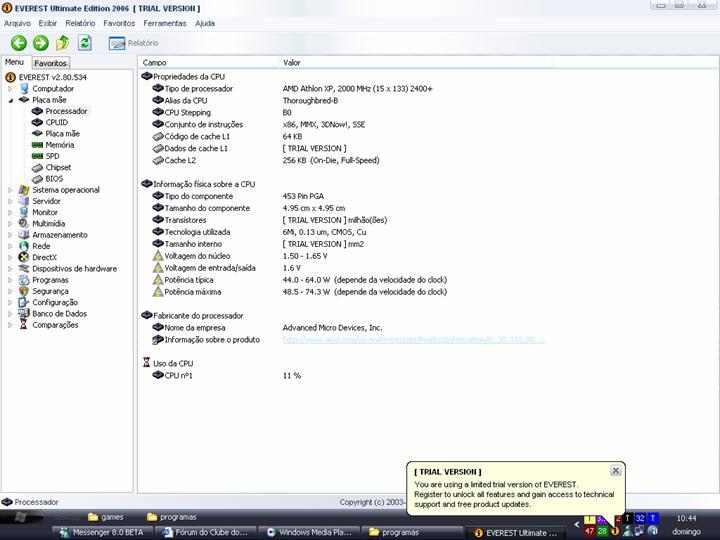
Task: Click the Multimídia icon in the tree
Action: (24, 224)
